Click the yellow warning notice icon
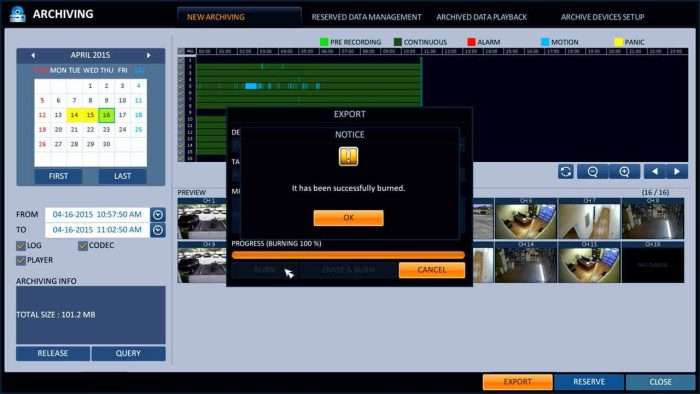Viewport: 700px width, 394px height. [x=348, y=157]
